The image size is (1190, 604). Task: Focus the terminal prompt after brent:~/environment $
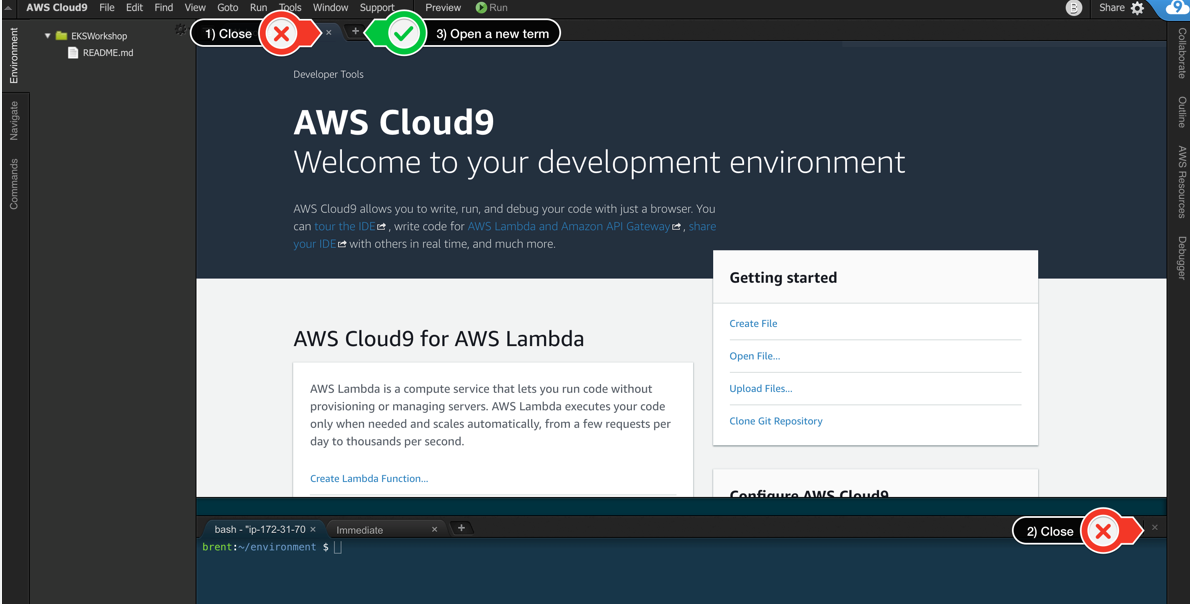tap(338, 547)
